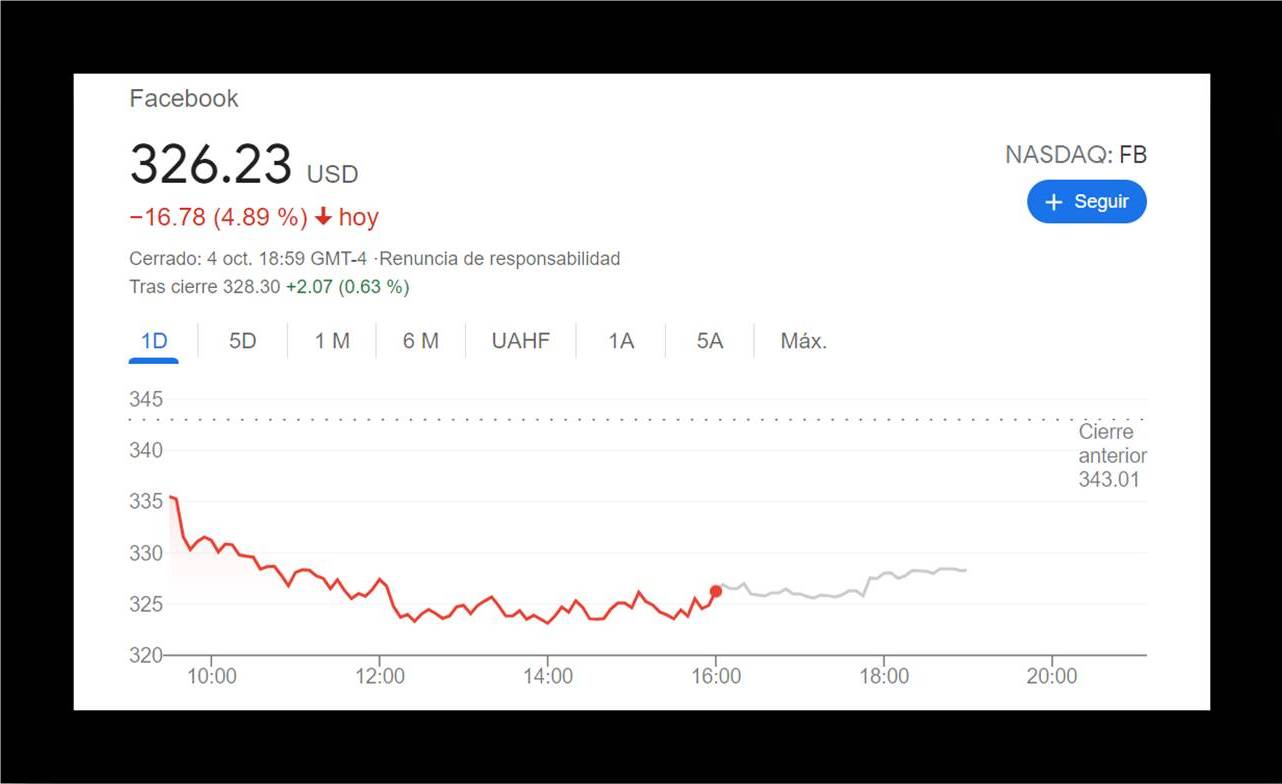Image resolution: width=1282 pixels, height=784 pixels.
Task: Select the UAHF time range tab
Action: click(x=521, y=341)
